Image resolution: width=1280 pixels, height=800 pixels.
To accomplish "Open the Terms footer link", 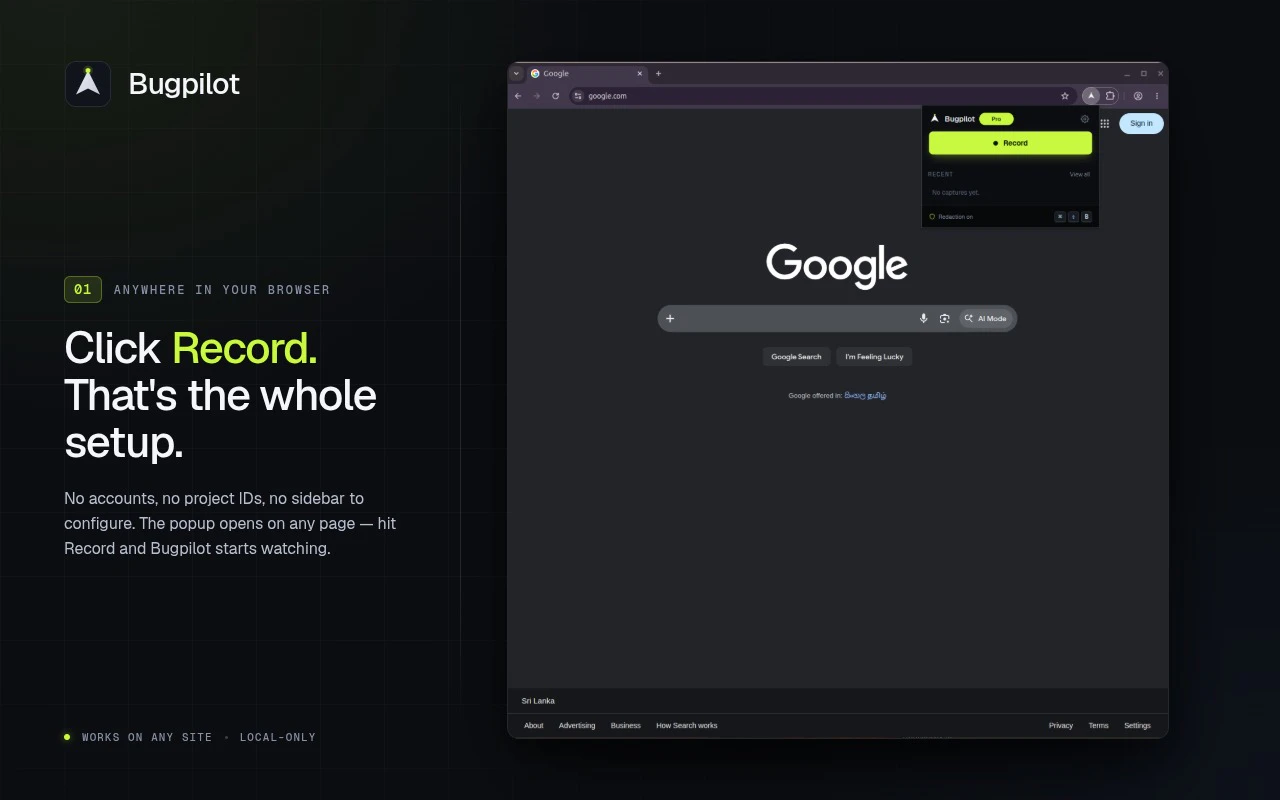I will click(x=1099, y=725).
